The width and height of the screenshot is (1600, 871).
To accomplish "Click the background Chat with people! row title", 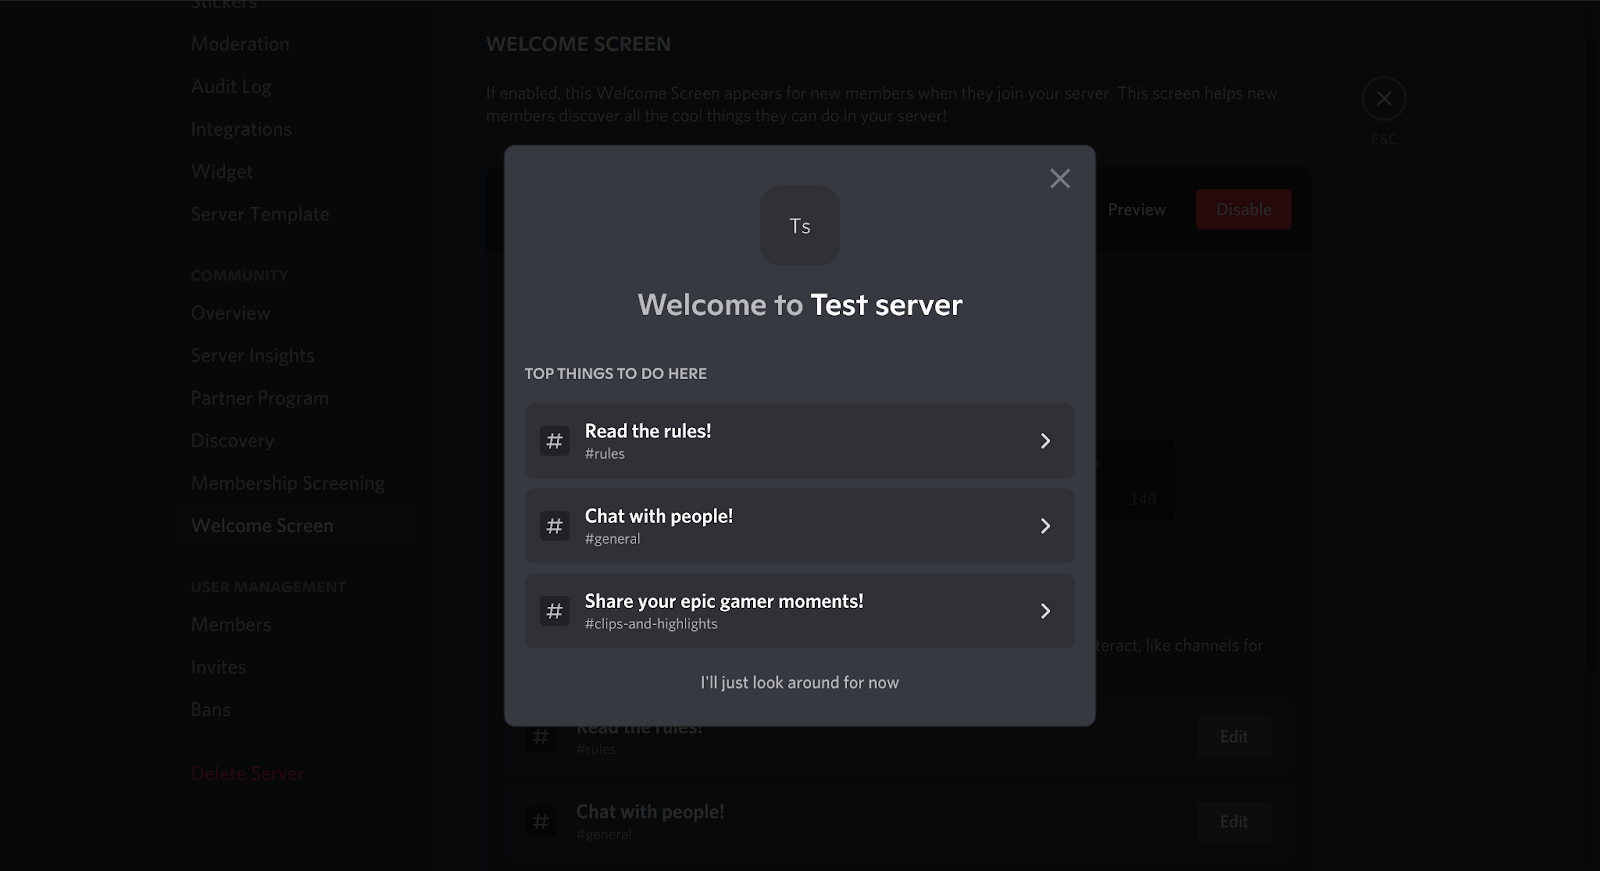I will [x=650, y=812].
